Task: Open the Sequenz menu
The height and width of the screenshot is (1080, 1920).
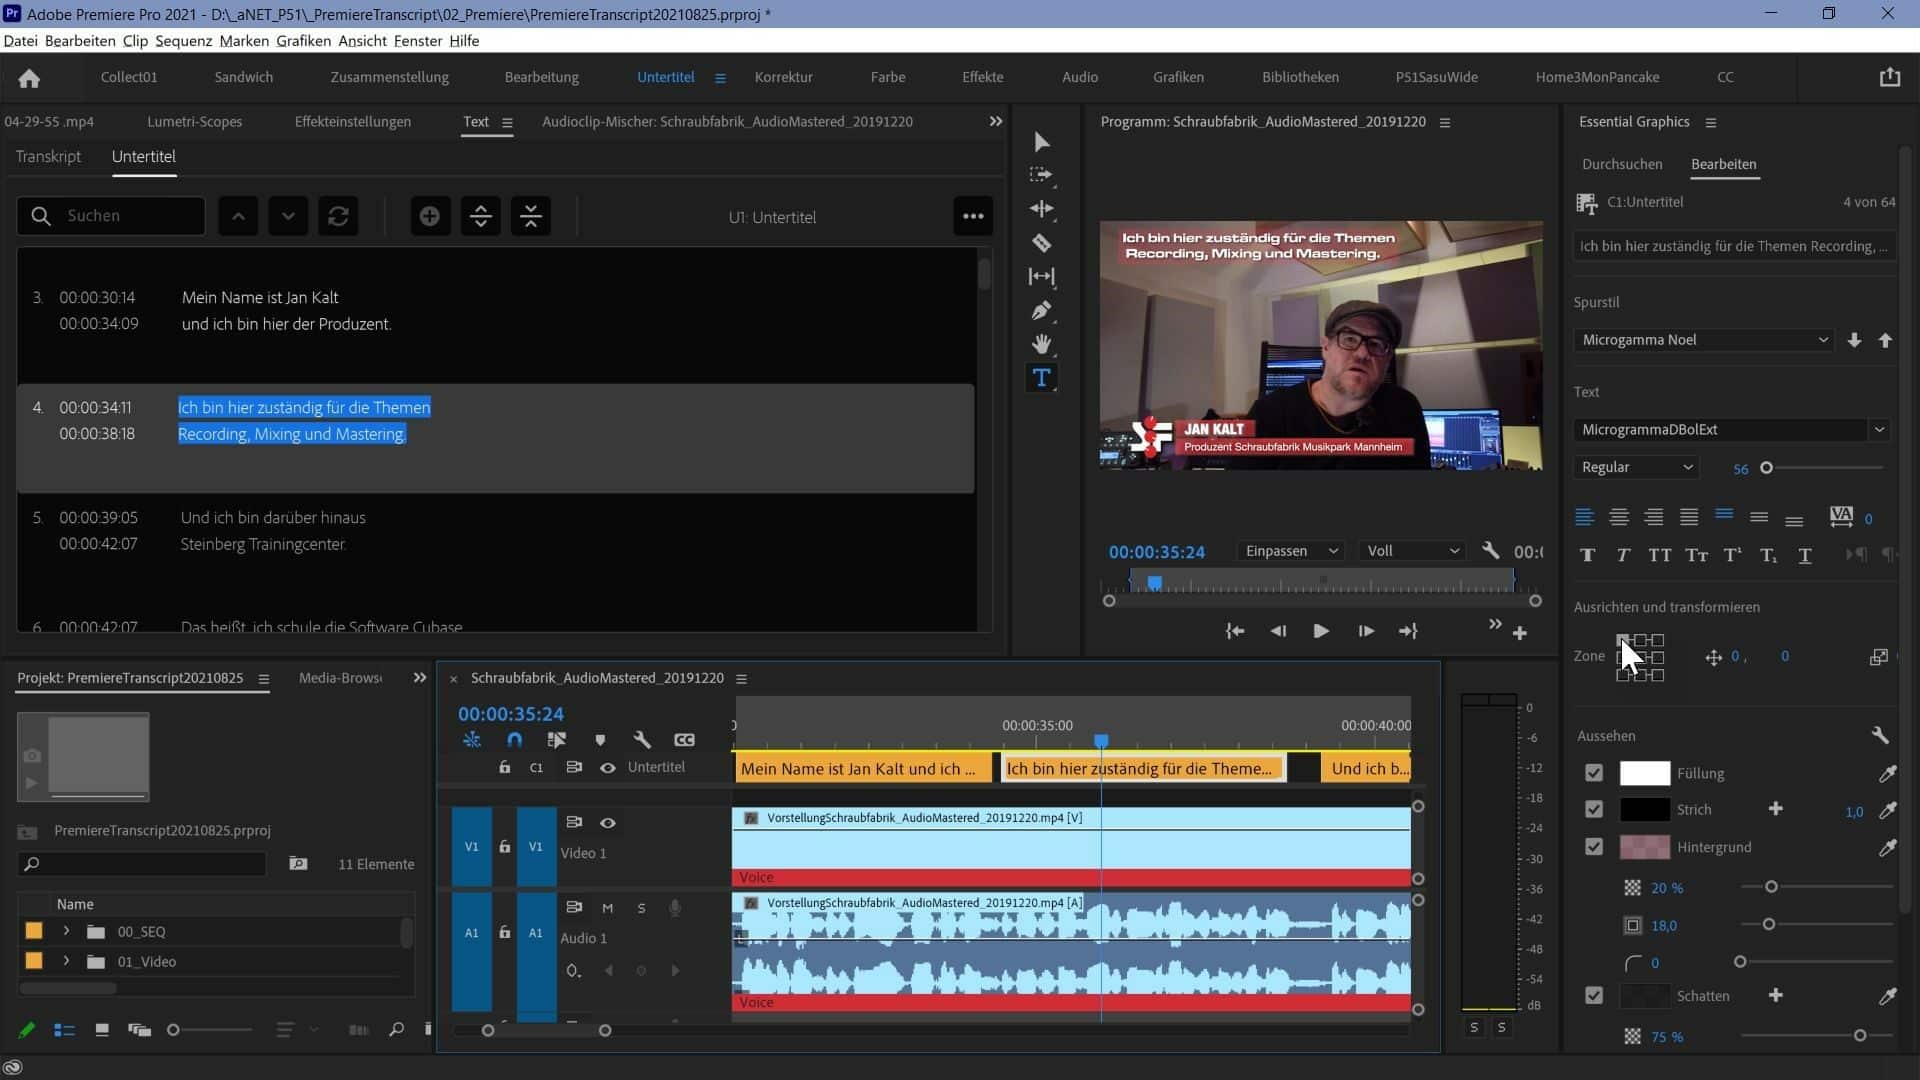Action: coord(182,41)
